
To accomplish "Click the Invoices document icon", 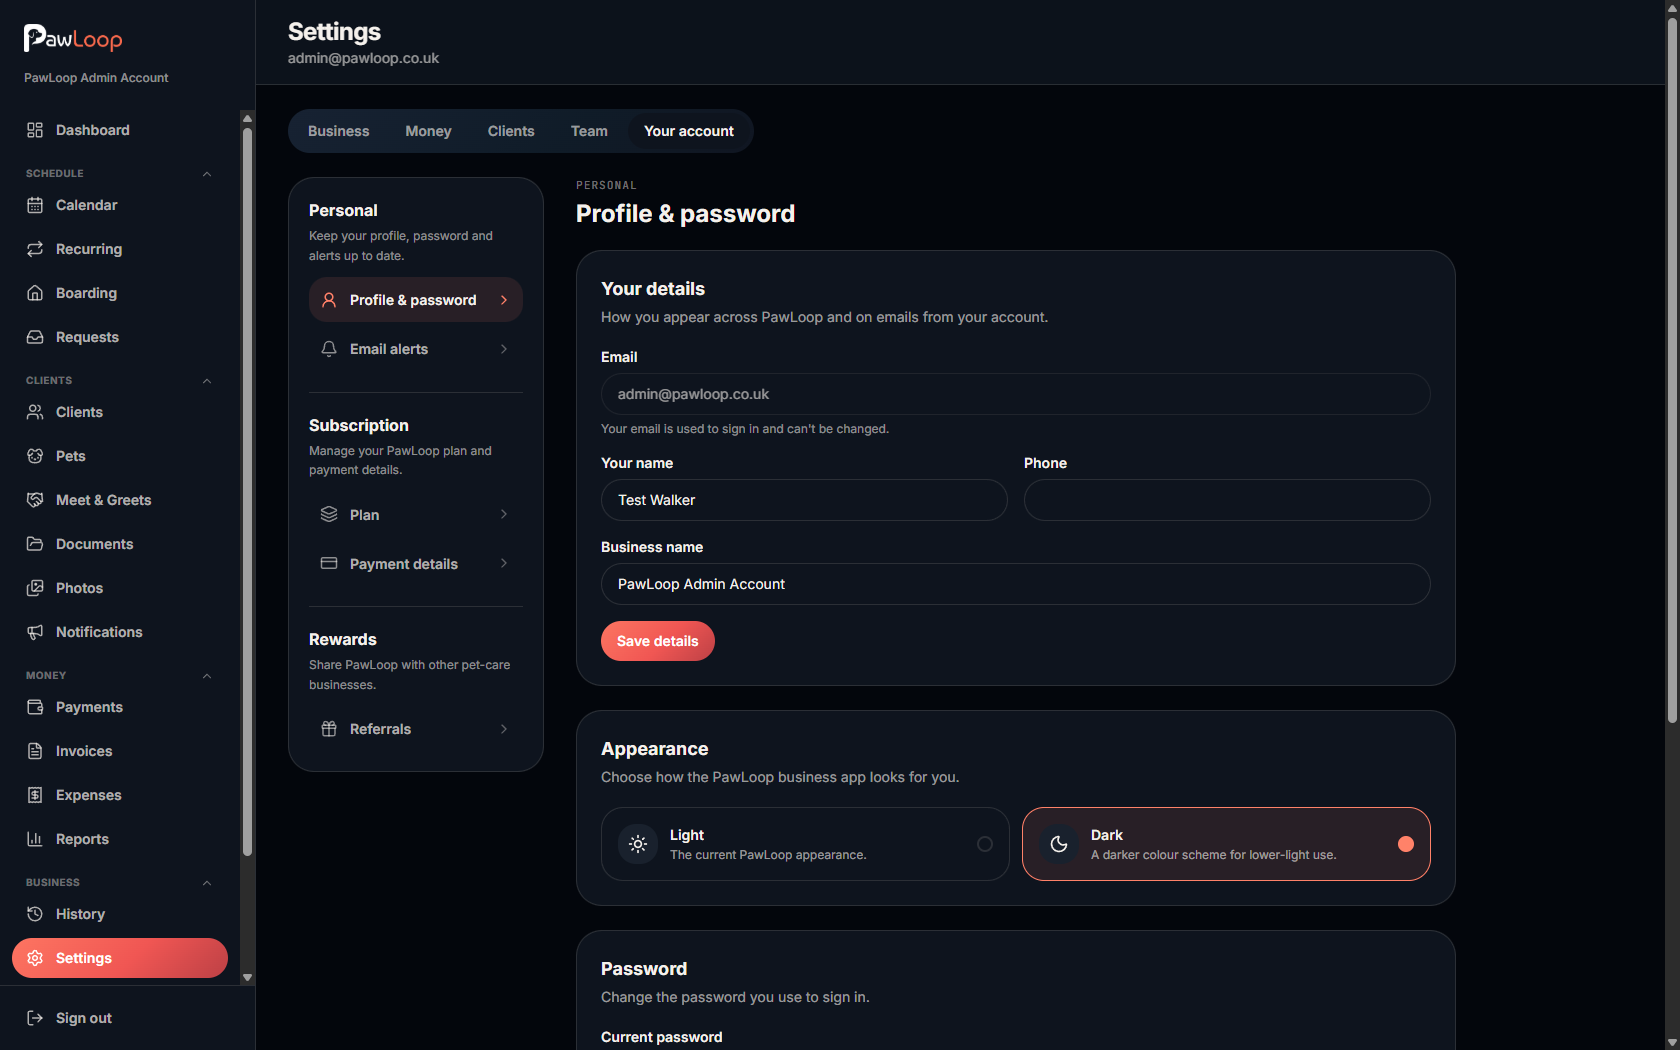I will pos(35,751).
